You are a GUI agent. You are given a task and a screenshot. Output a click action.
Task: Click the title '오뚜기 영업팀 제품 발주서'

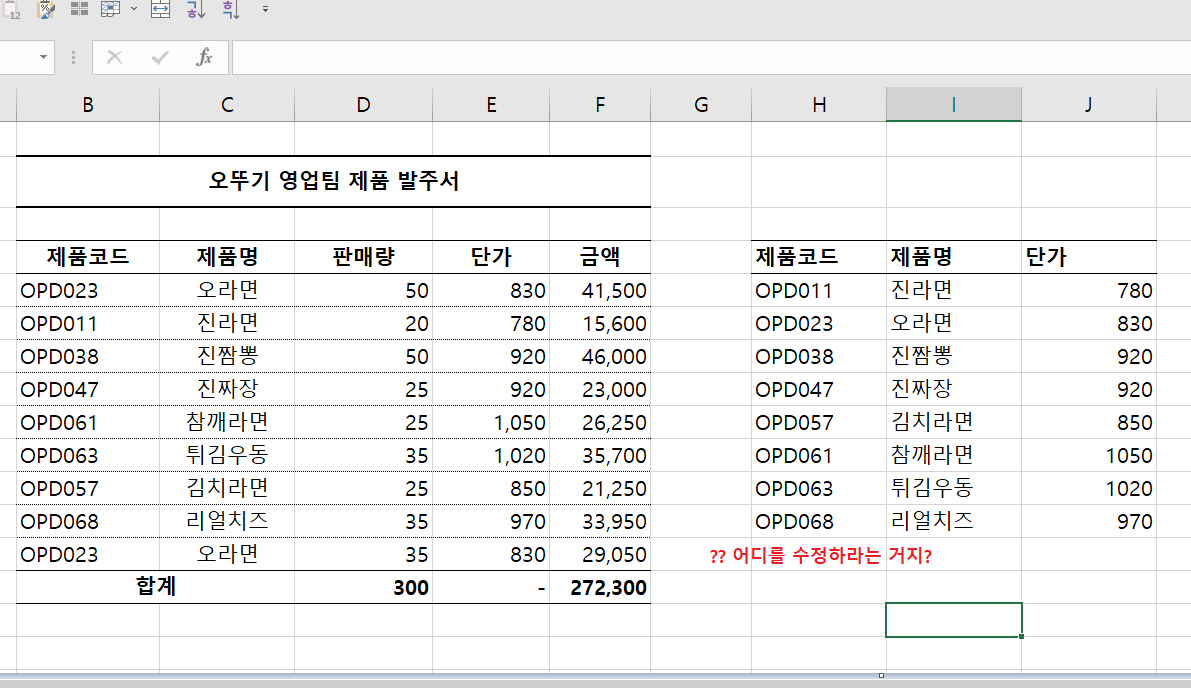tap(333, 181)
